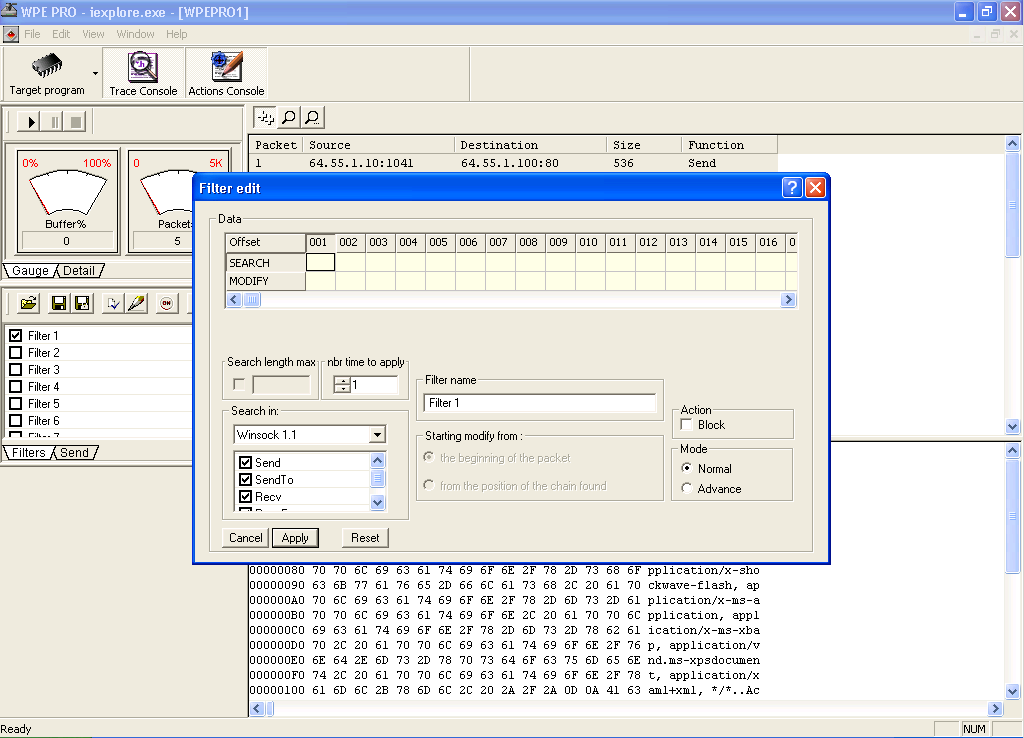Click the nbr time to apply field

click(374, 385)
